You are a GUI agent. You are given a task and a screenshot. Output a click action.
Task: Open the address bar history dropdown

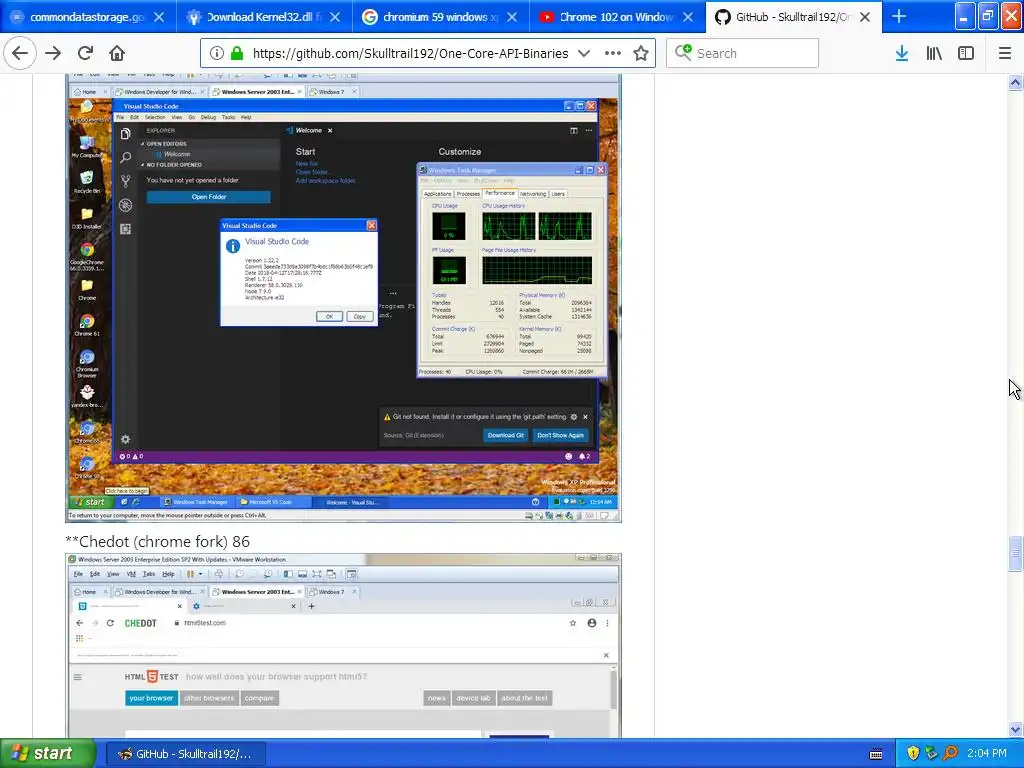584,54
